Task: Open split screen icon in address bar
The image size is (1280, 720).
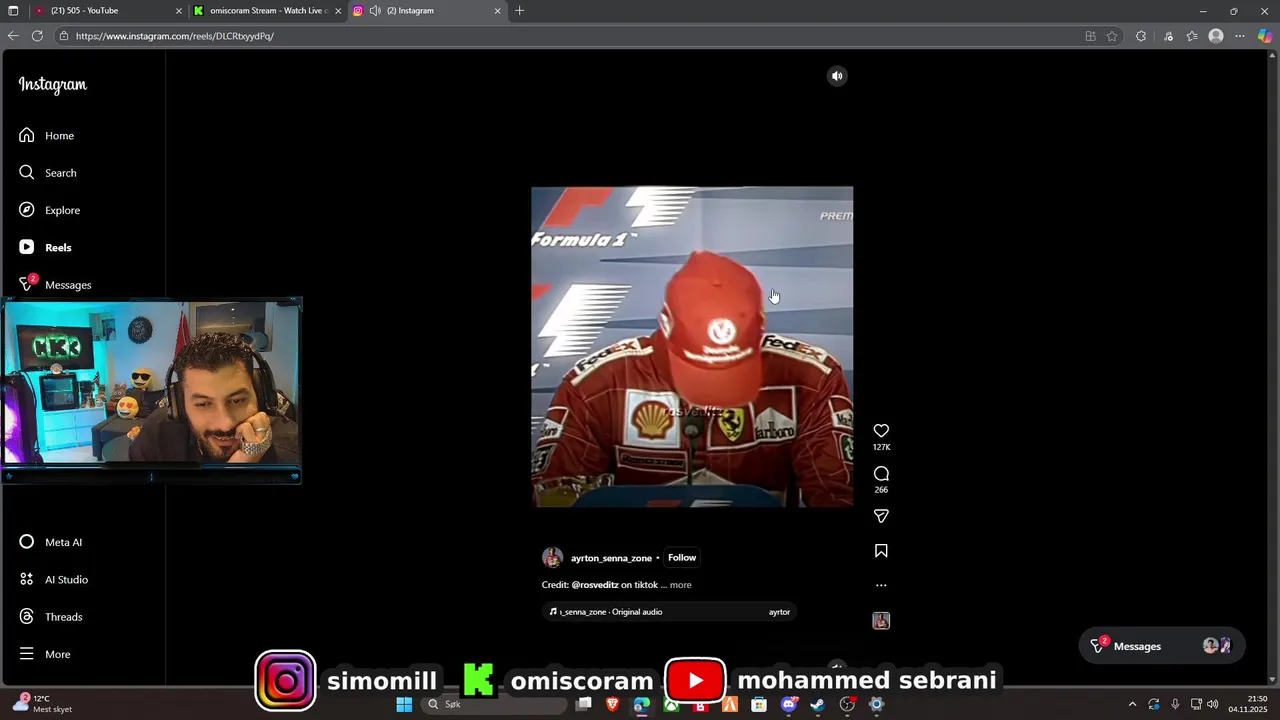Action: click(x=1090, y=36)
